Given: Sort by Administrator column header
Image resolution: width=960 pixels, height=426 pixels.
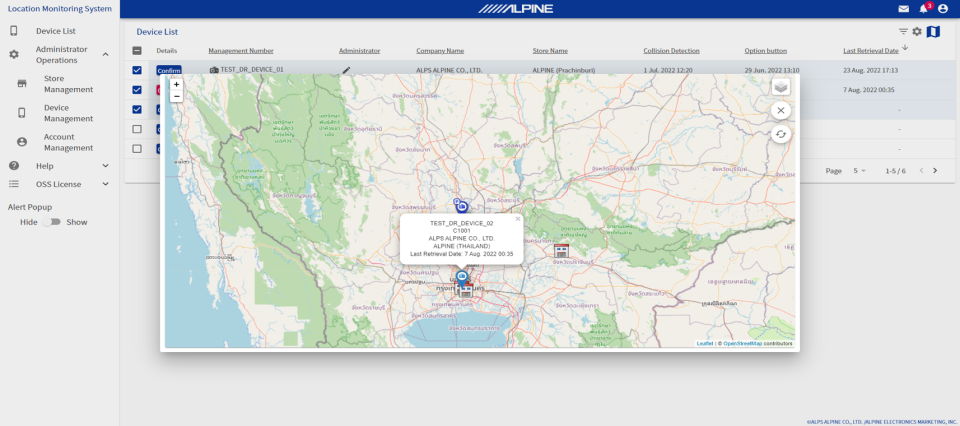Looking at the screenshot, I should [x=359, y=51].
